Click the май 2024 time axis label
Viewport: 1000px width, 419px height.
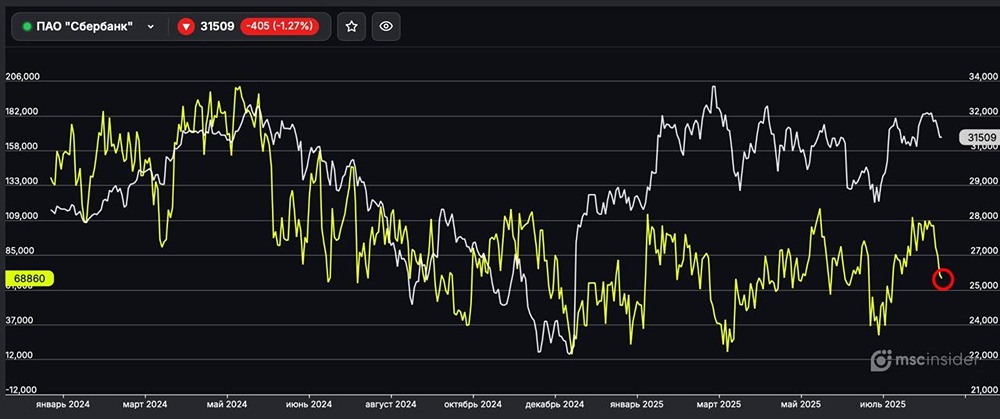coord(227,404)
